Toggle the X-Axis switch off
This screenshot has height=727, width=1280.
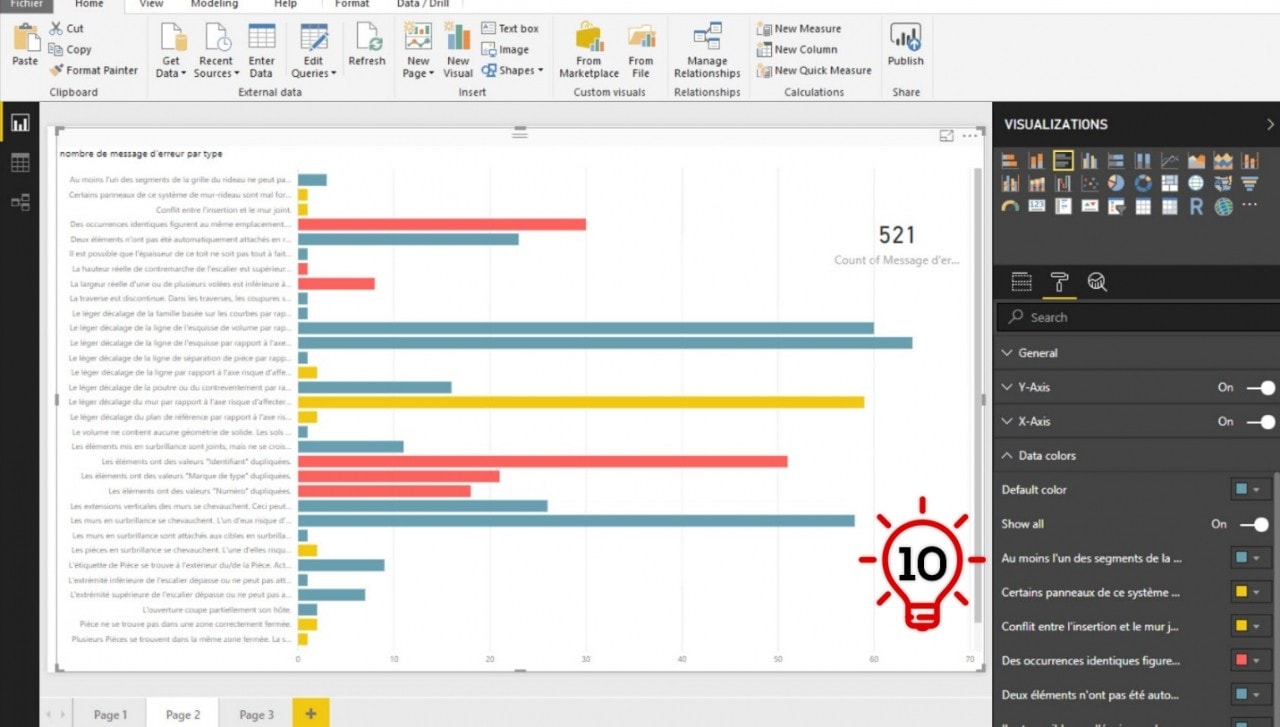(x=1261, y=422)
